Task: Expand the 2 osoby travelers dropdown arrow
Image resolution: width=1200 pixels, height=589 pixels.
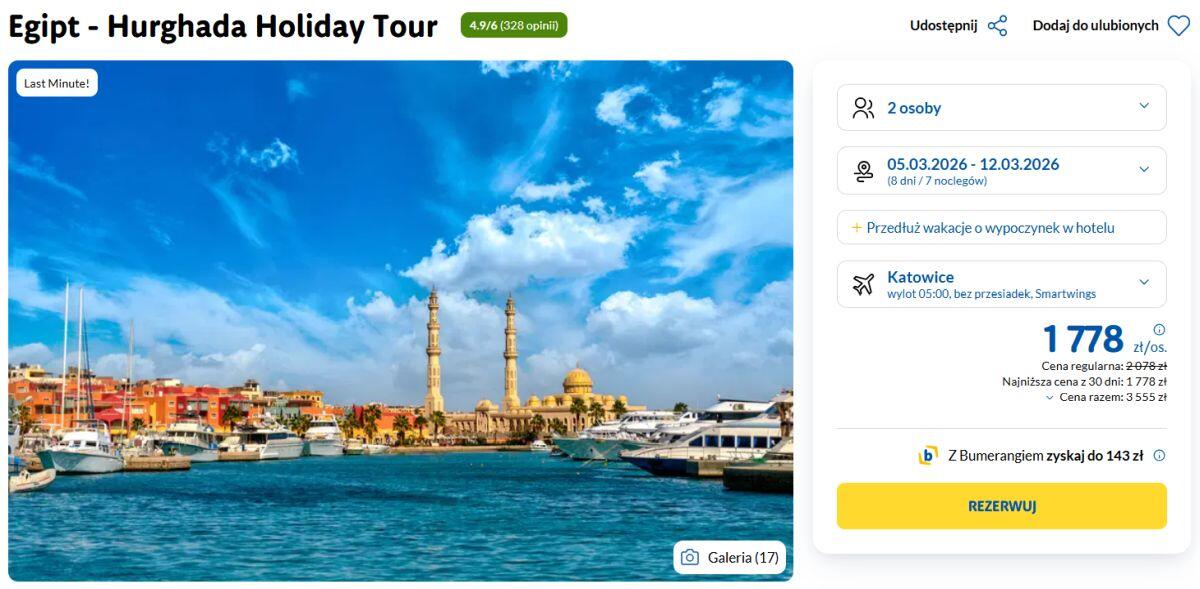Action: pos(1144,107)
